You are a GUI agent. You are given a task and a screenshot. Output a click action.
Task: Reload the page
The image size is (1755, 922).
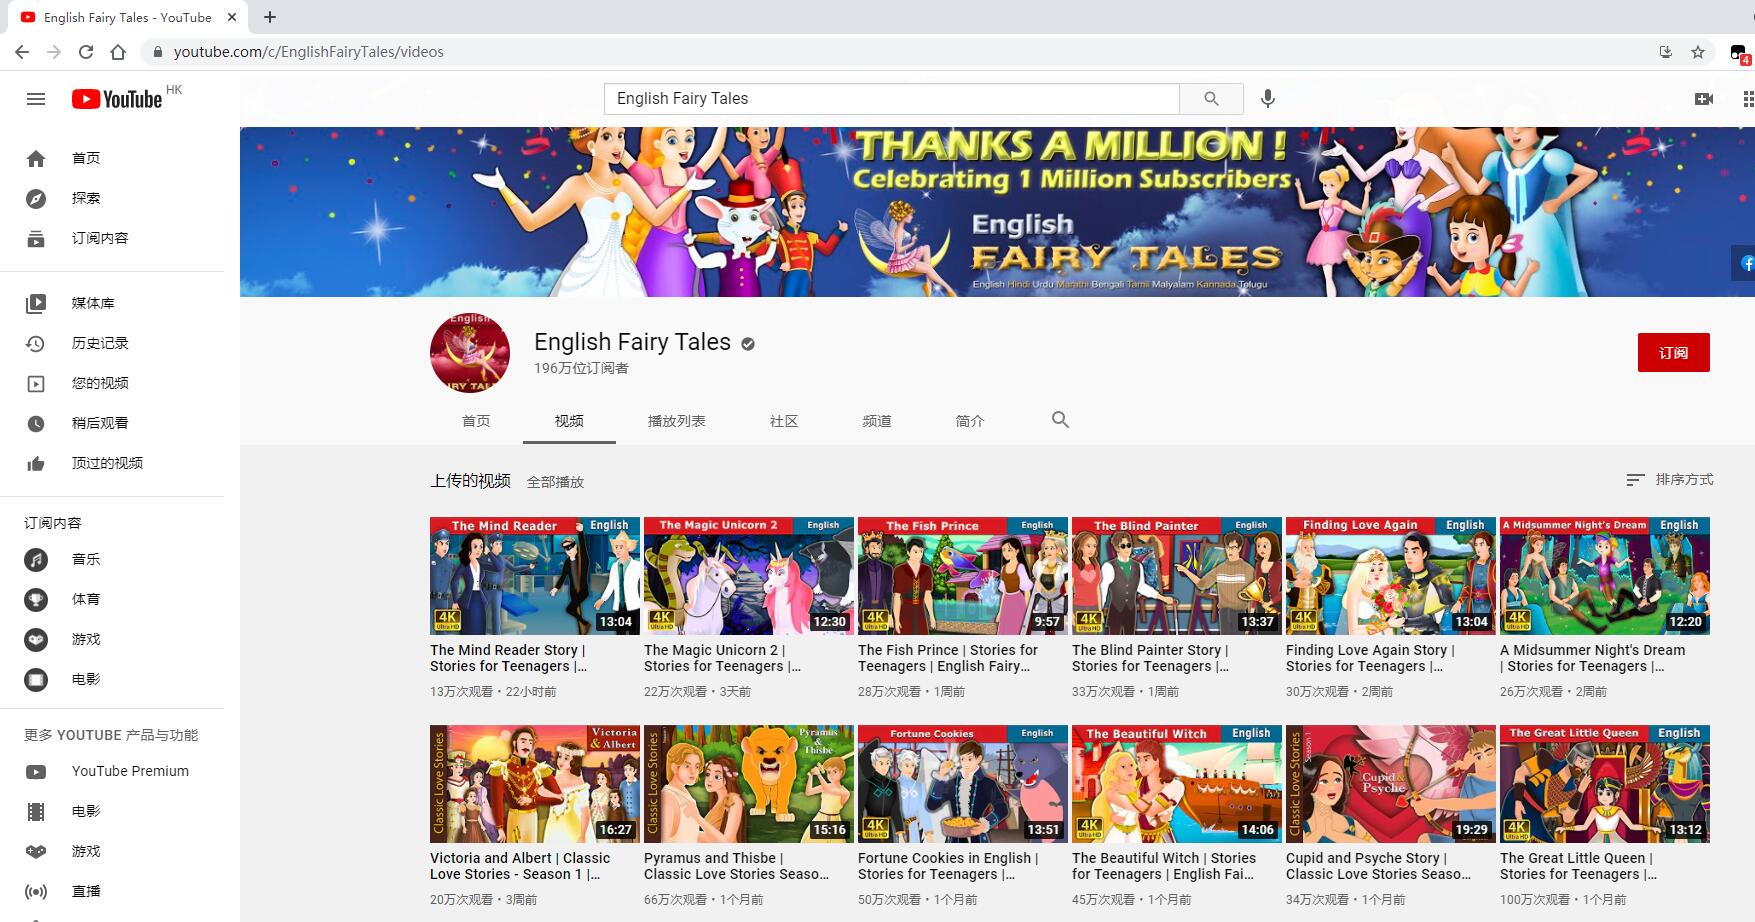86,52
